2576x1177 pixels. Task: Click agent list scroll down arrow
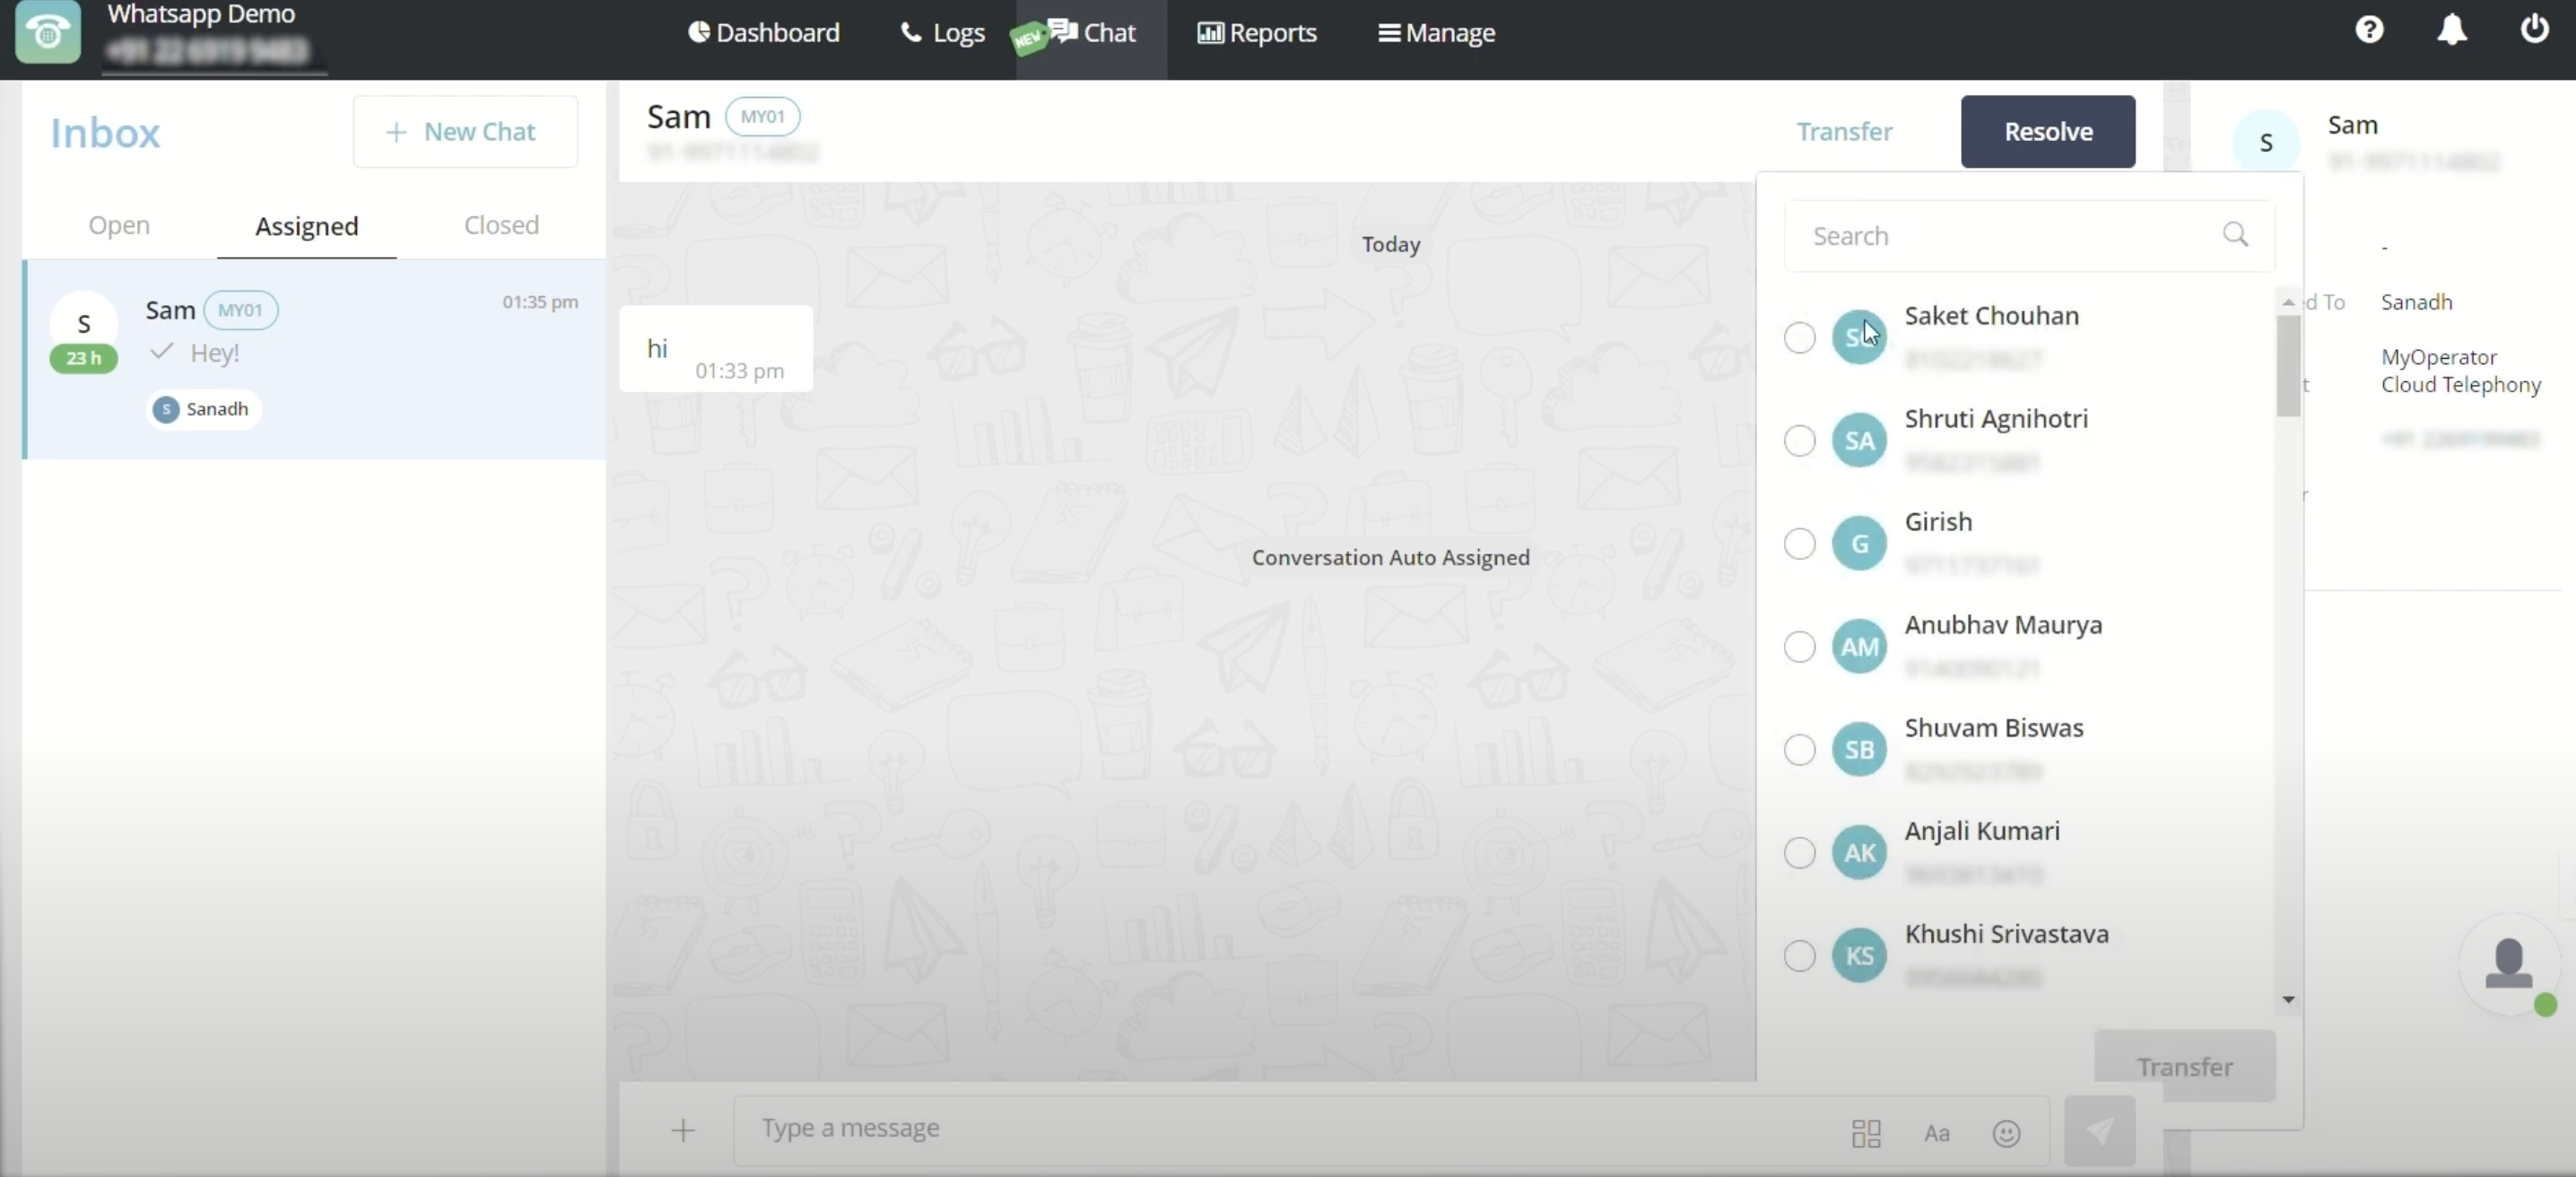(2288, 999)
